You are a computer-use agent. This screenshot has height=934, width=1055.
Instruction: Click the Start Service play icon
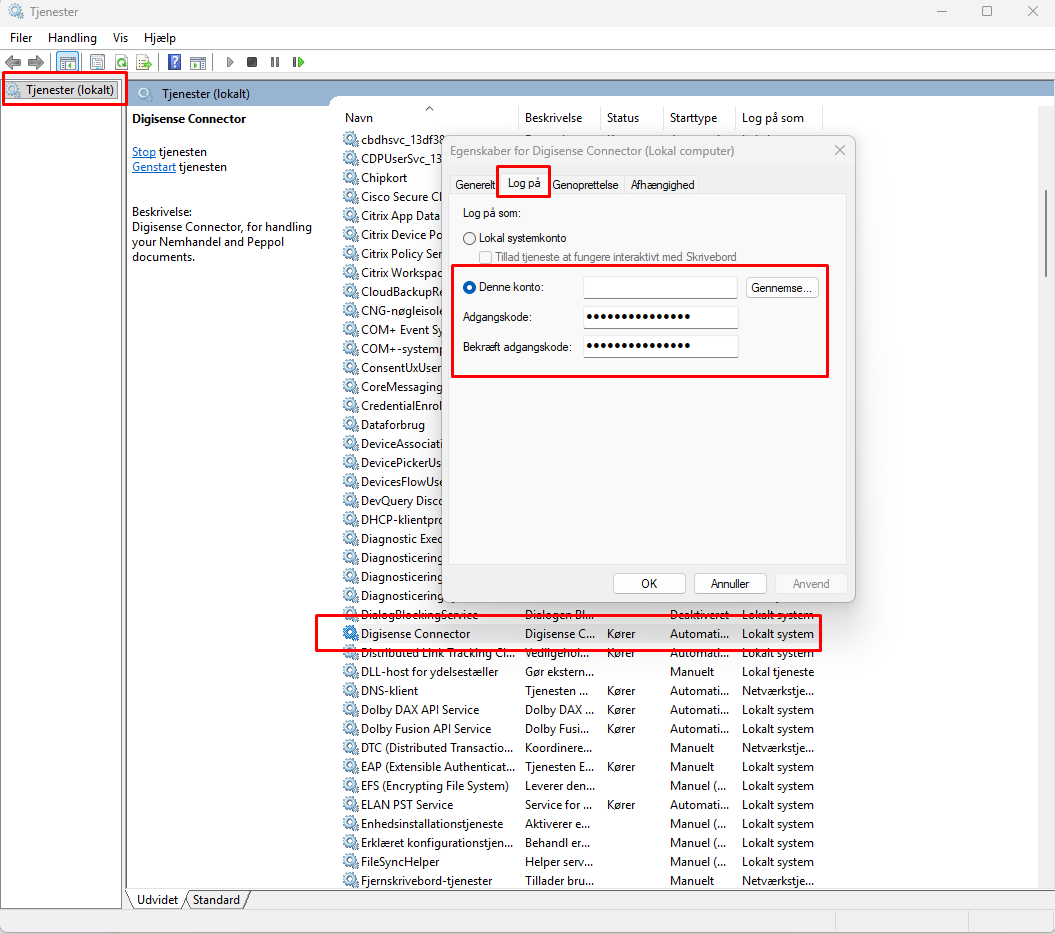pos(230,63)
